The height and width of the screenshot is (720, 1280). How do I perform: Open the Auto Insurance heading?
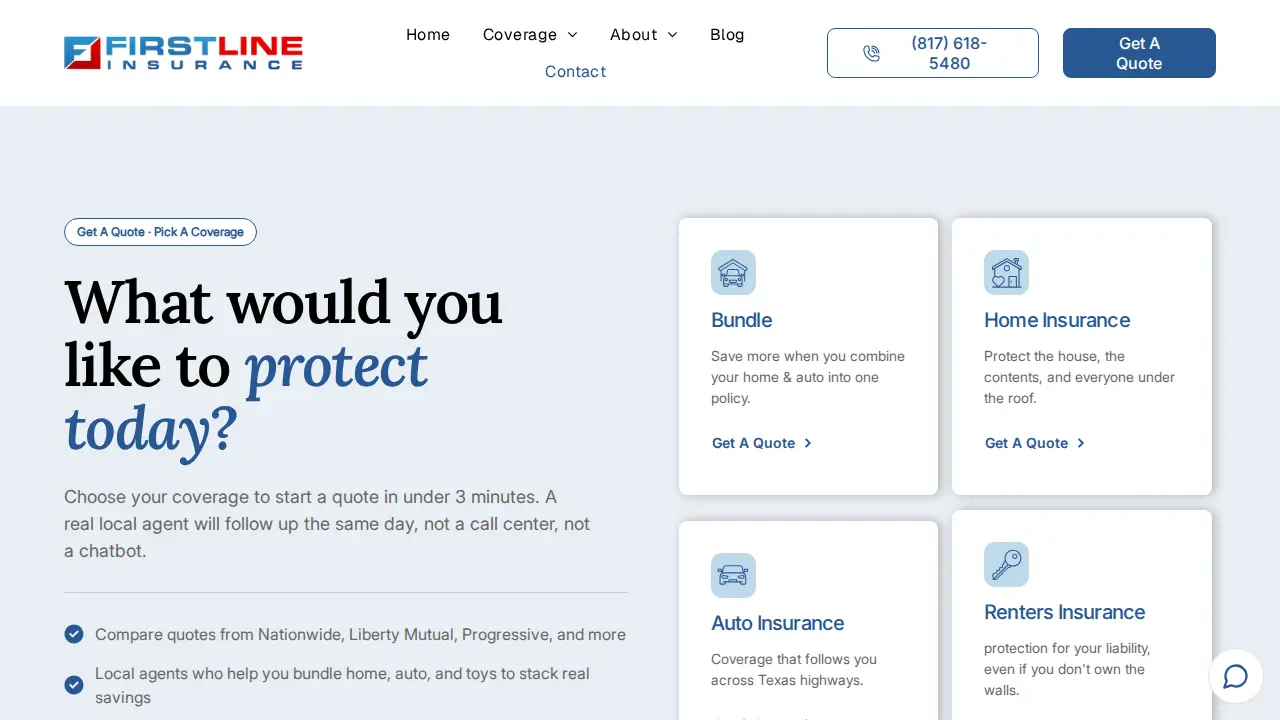[x=777, y=623]
